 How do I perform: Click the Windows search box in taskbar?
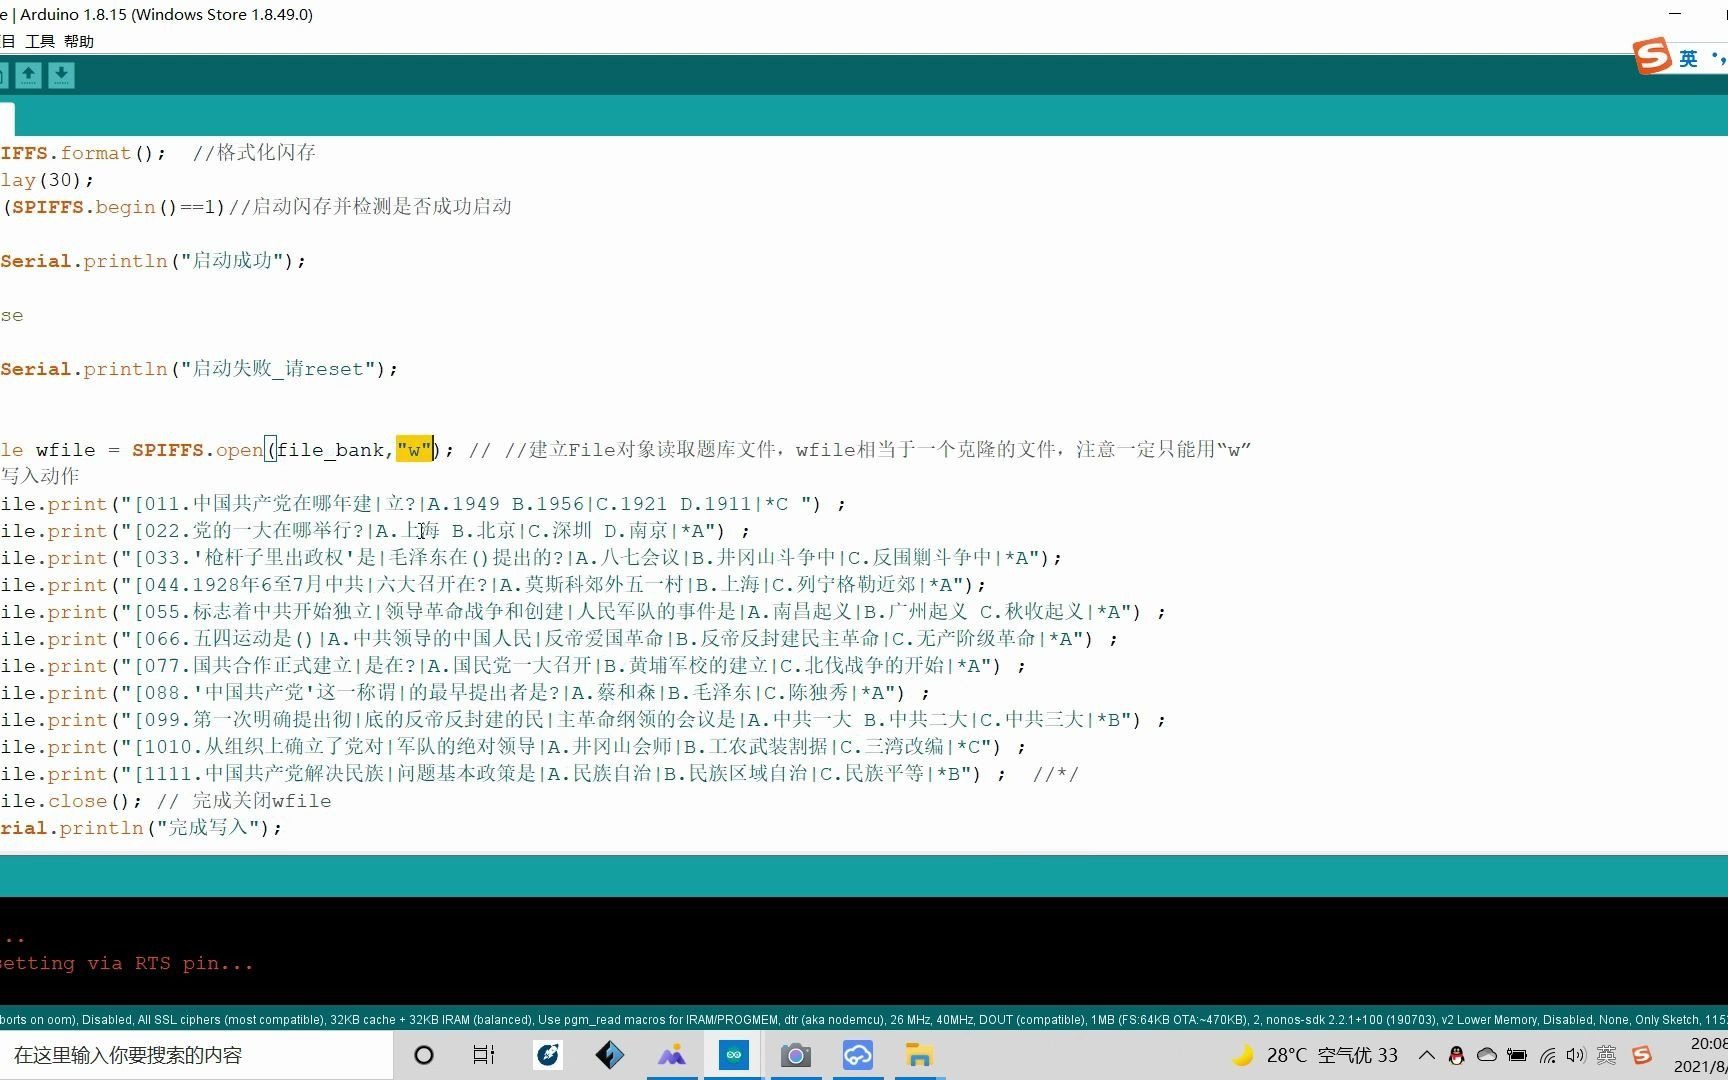(195, 1055)
